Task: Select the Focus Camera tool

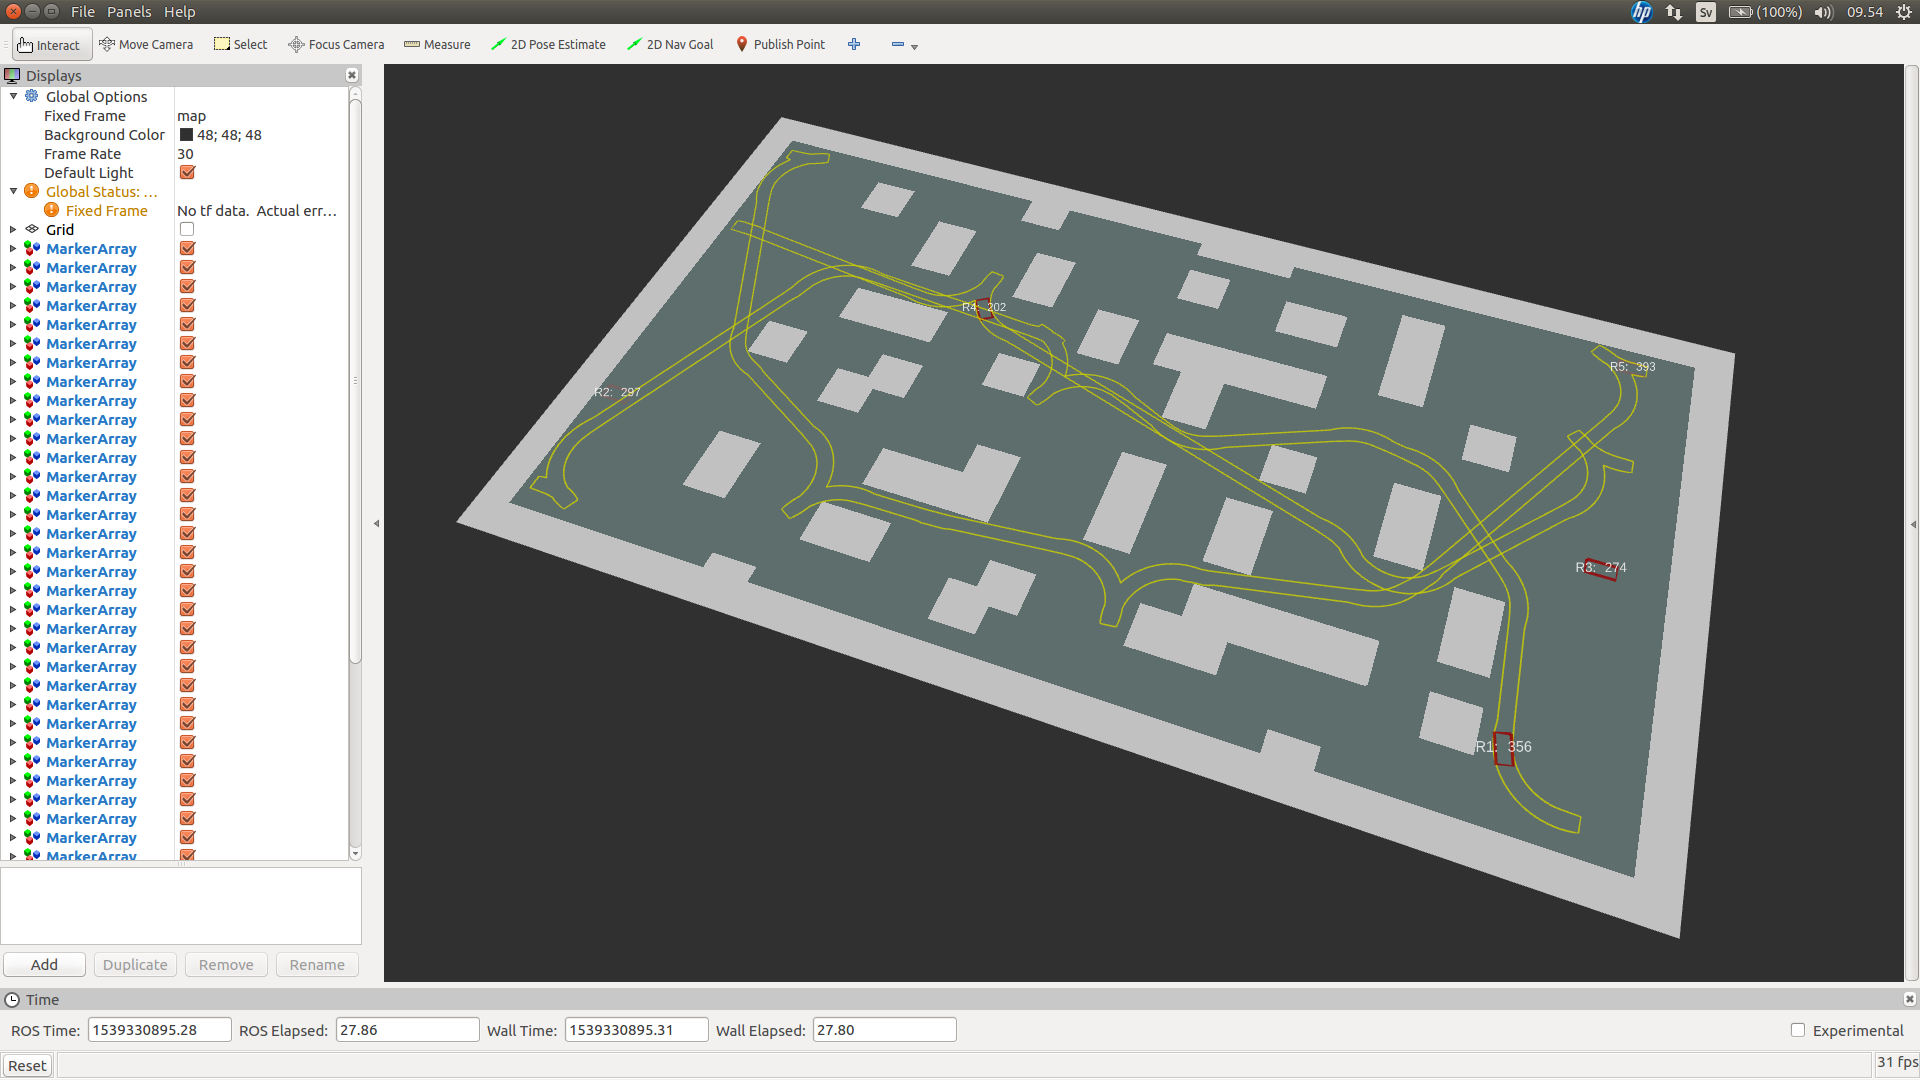Action: [334, 44]
